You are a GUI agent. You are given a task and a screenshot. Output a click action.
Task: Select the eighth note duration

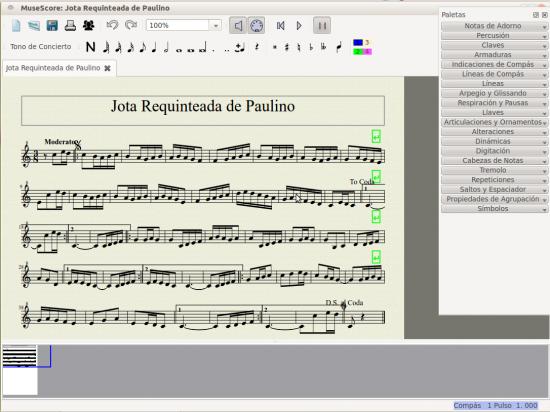pos(142,47)
